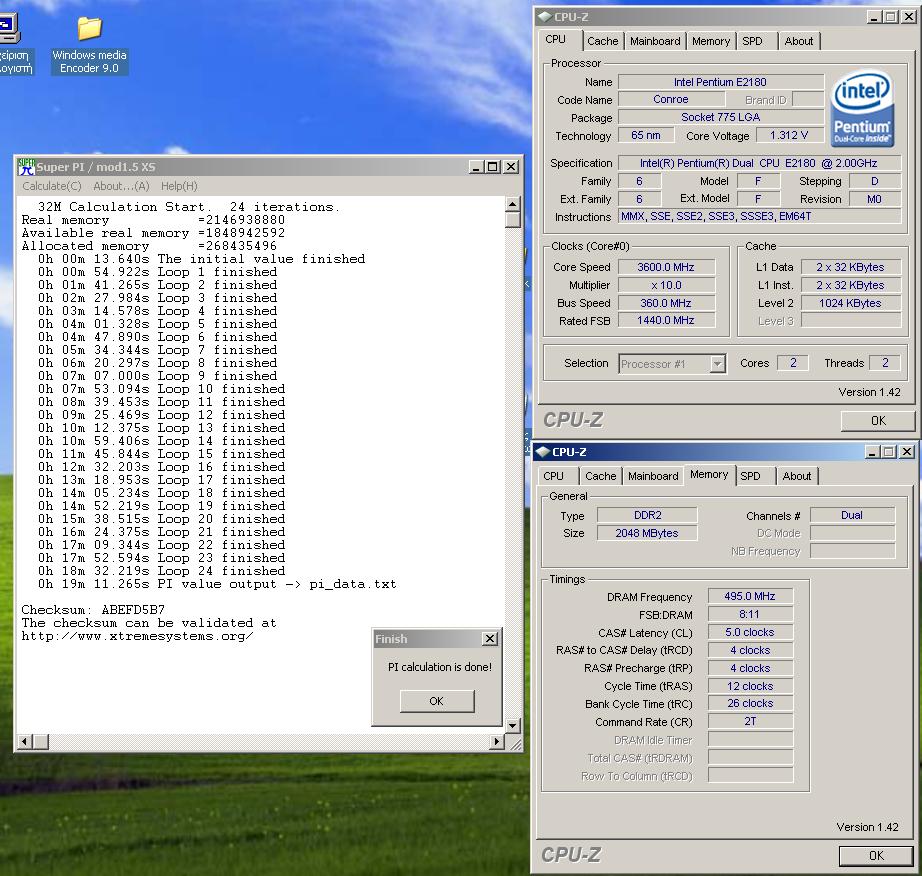Switch to Mainboard tab in bottom CPU-Z

[x=653, y=476]
